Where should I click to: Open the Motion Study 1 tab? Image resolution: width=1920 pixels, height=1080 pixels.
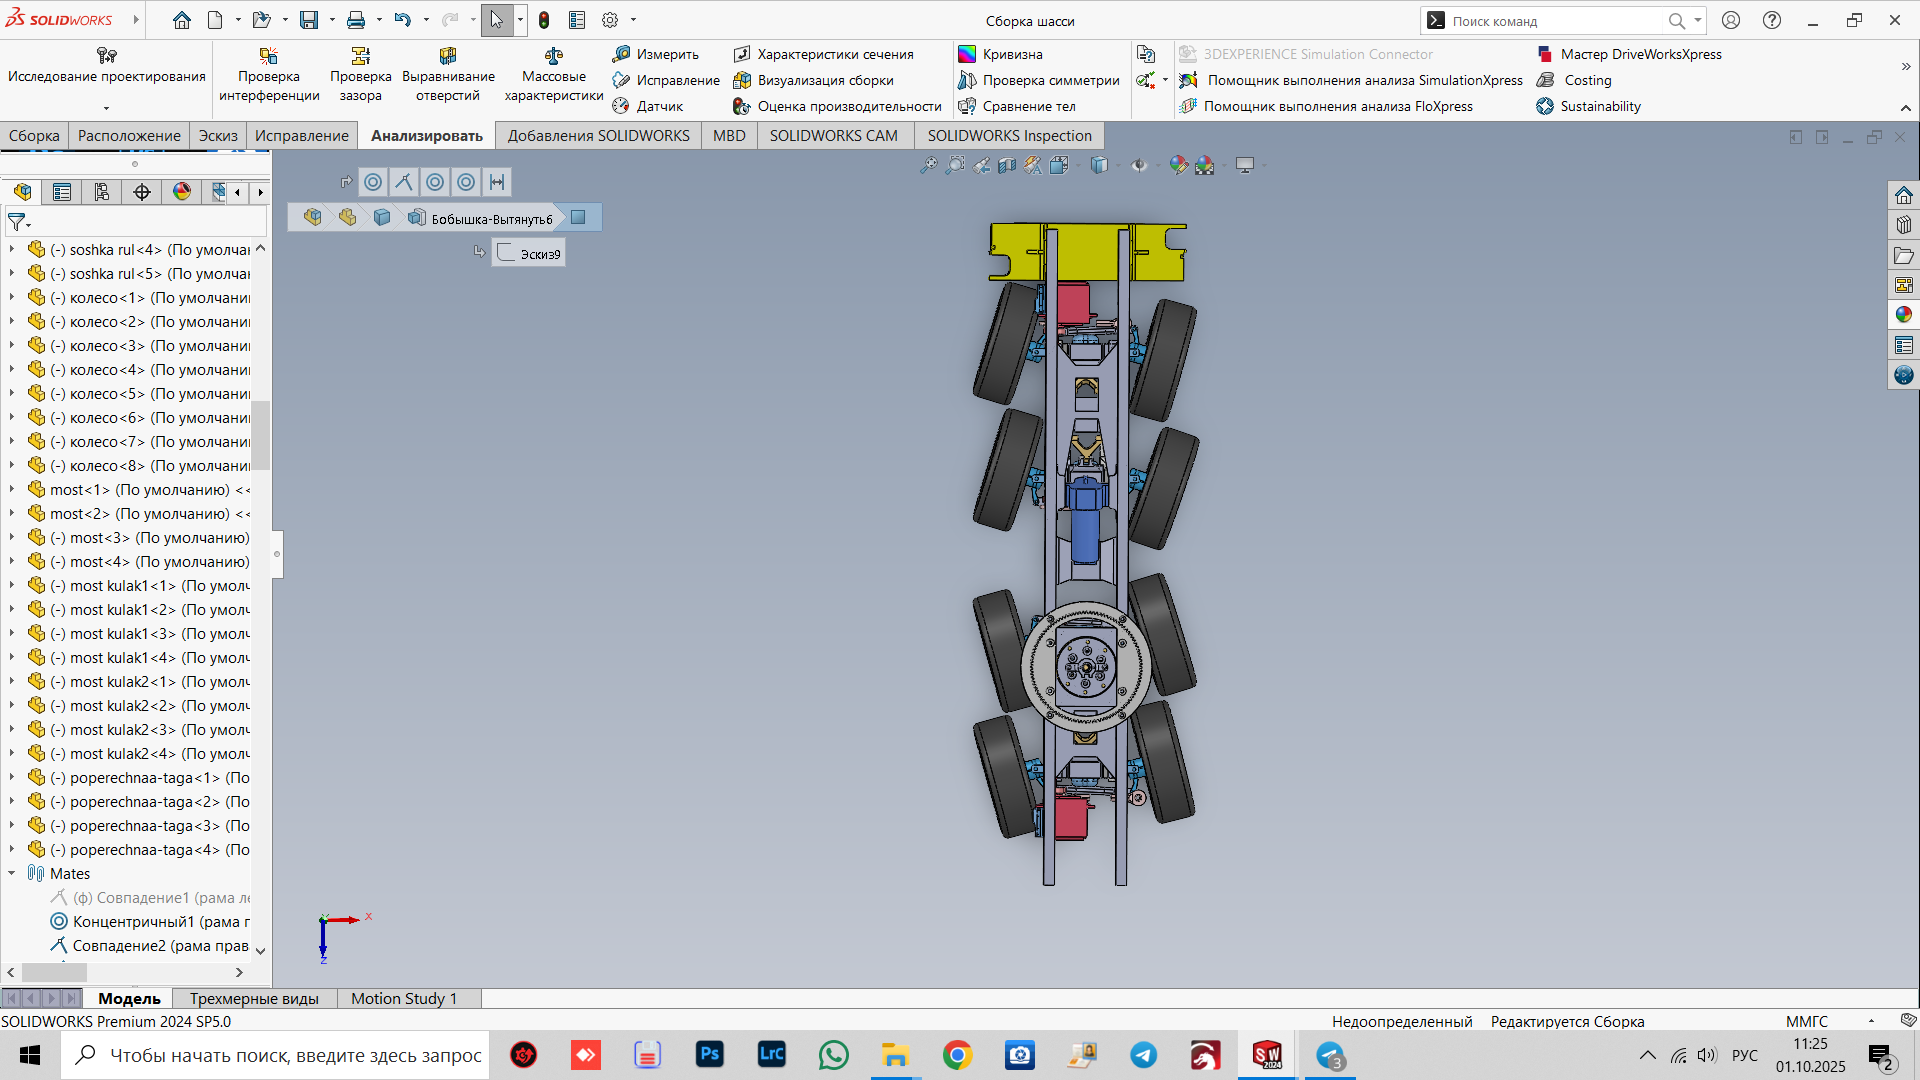[x=403, y=998]
